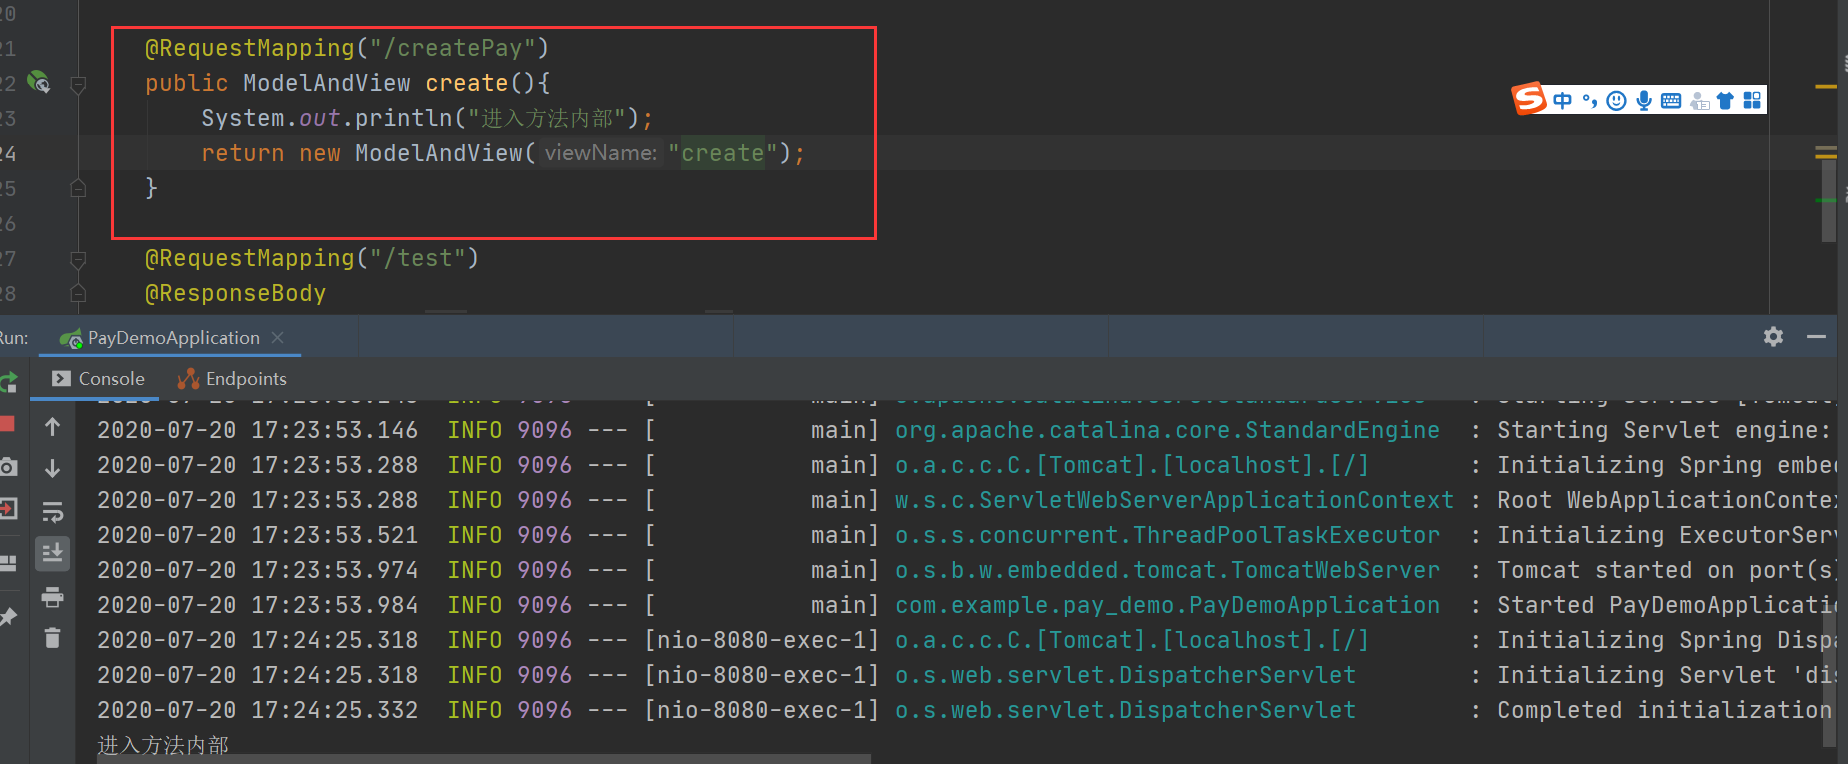Viewport: 1848px width, 764px height.
Task: Hide the Run tool window with the minus icon
Action: (x=1817, y=337)
